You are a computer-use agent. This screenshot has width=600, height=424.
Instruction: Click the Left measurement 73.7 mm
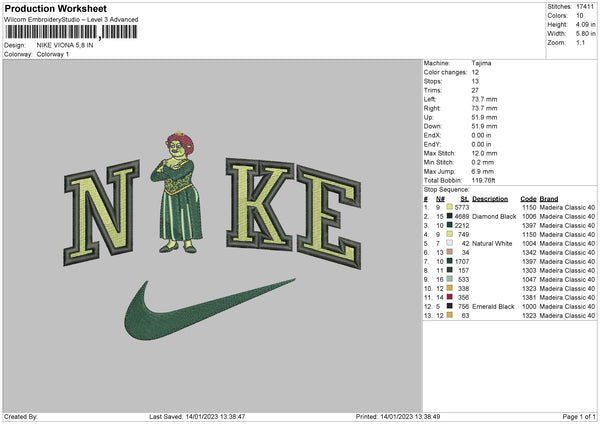point(484,99)
